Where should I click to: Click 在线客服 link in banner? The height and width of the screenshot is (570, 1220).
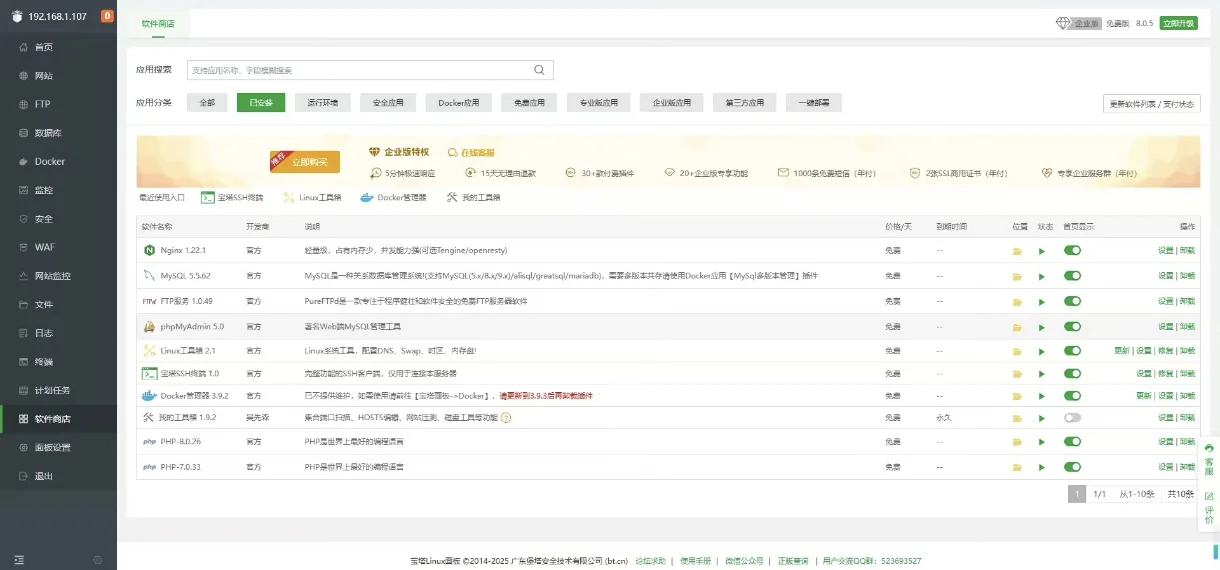[471, 152]
